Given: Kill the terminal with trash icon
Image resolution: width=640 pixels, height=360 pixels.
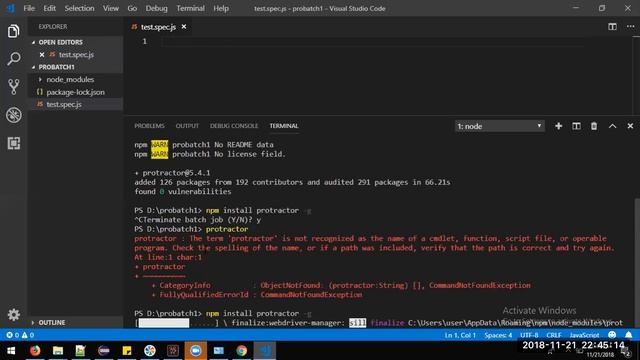Looking at the screenshot, I should point(594,126).
